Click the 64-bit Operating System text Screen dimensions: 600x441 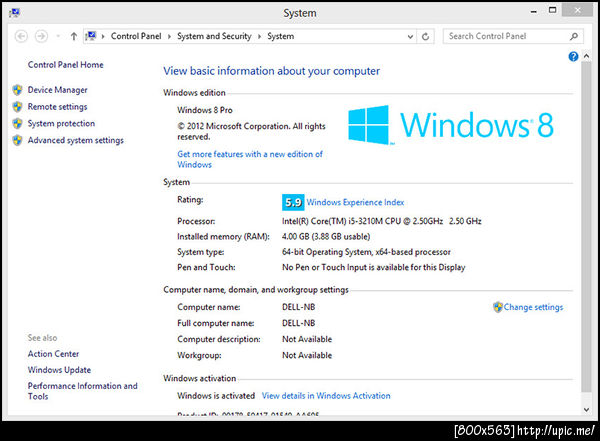click(366, 252)
